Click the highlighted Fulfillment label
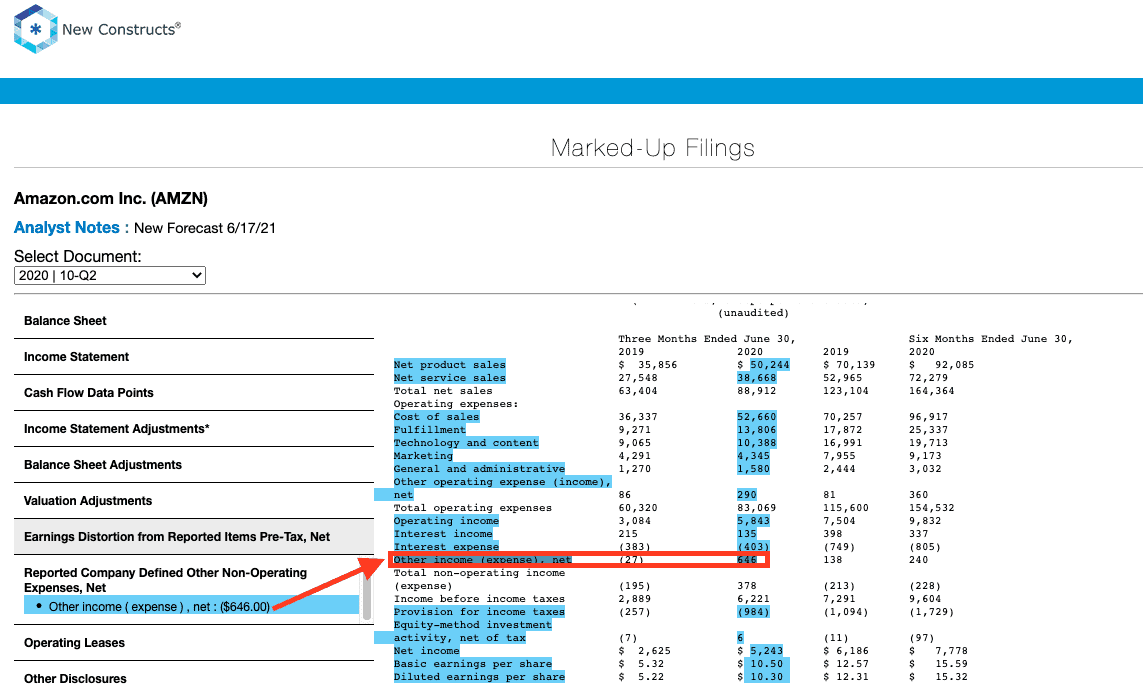This screenshot has height=685, width=1143. [429, 430]
